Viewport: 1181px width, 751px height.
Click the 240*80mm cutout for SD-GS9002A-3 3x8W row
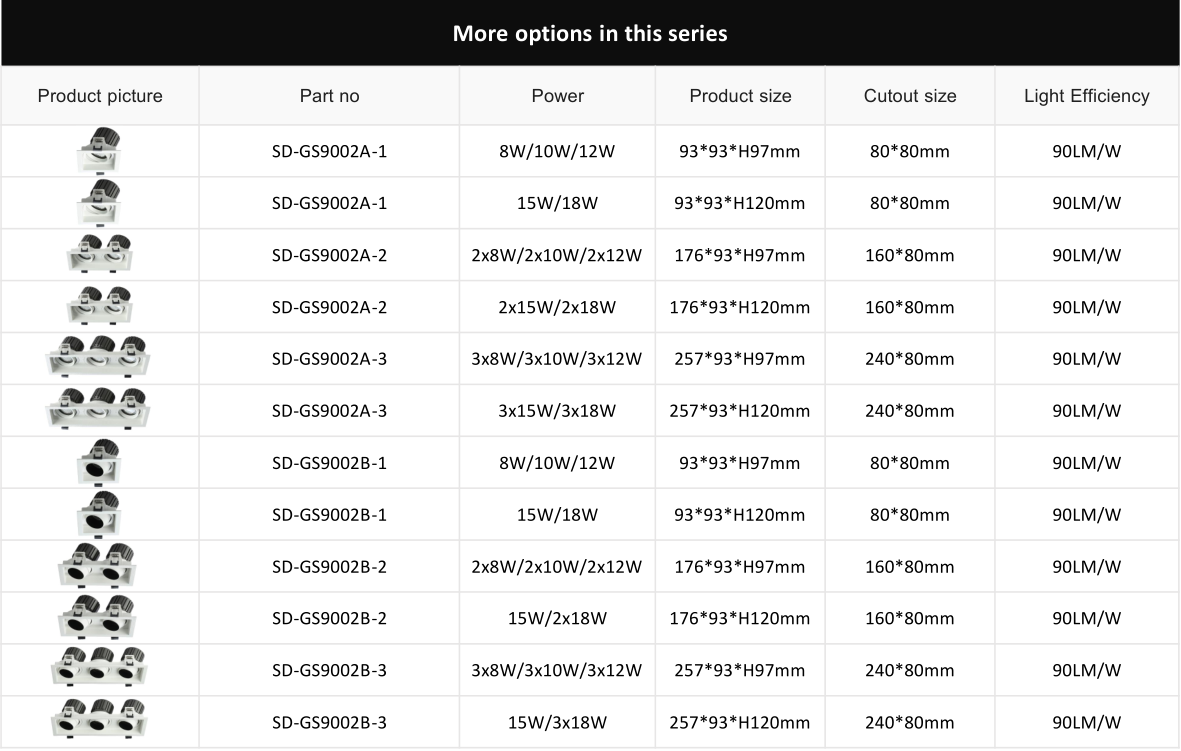(x=910, y=359)
